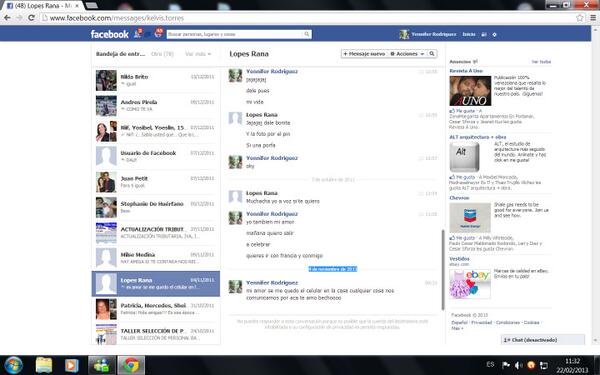Expand the 'Ver más' dropdown in inbox header
The image size is (600, 375).
(x=198, y=54)
